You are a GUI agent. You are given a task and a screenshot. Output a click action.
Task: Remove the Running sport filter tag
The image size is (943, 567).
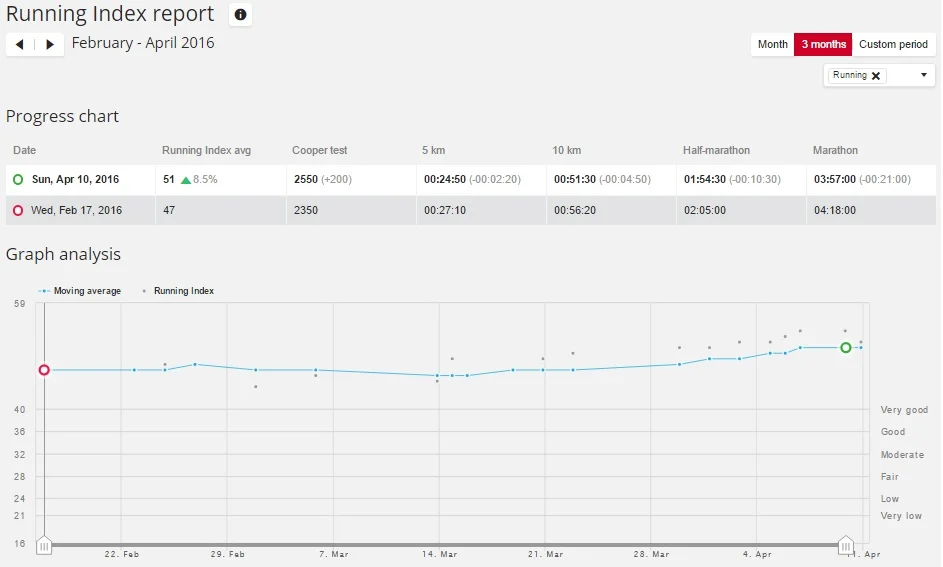point(877,76)
